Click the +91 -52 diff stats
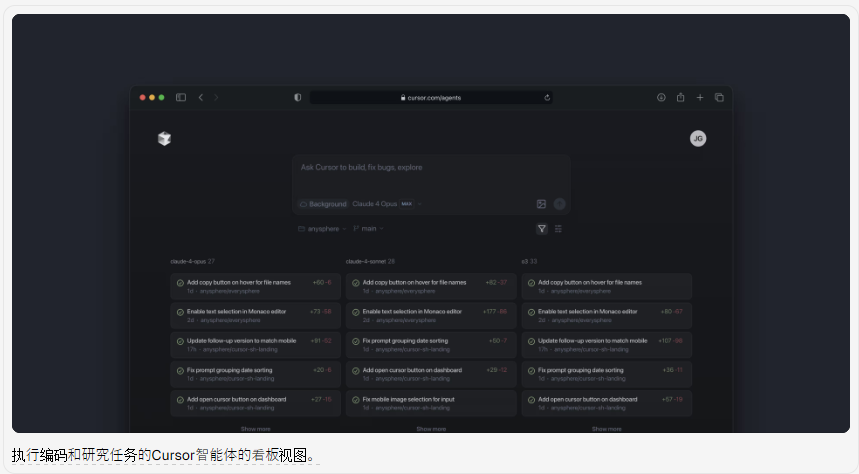 321,340
